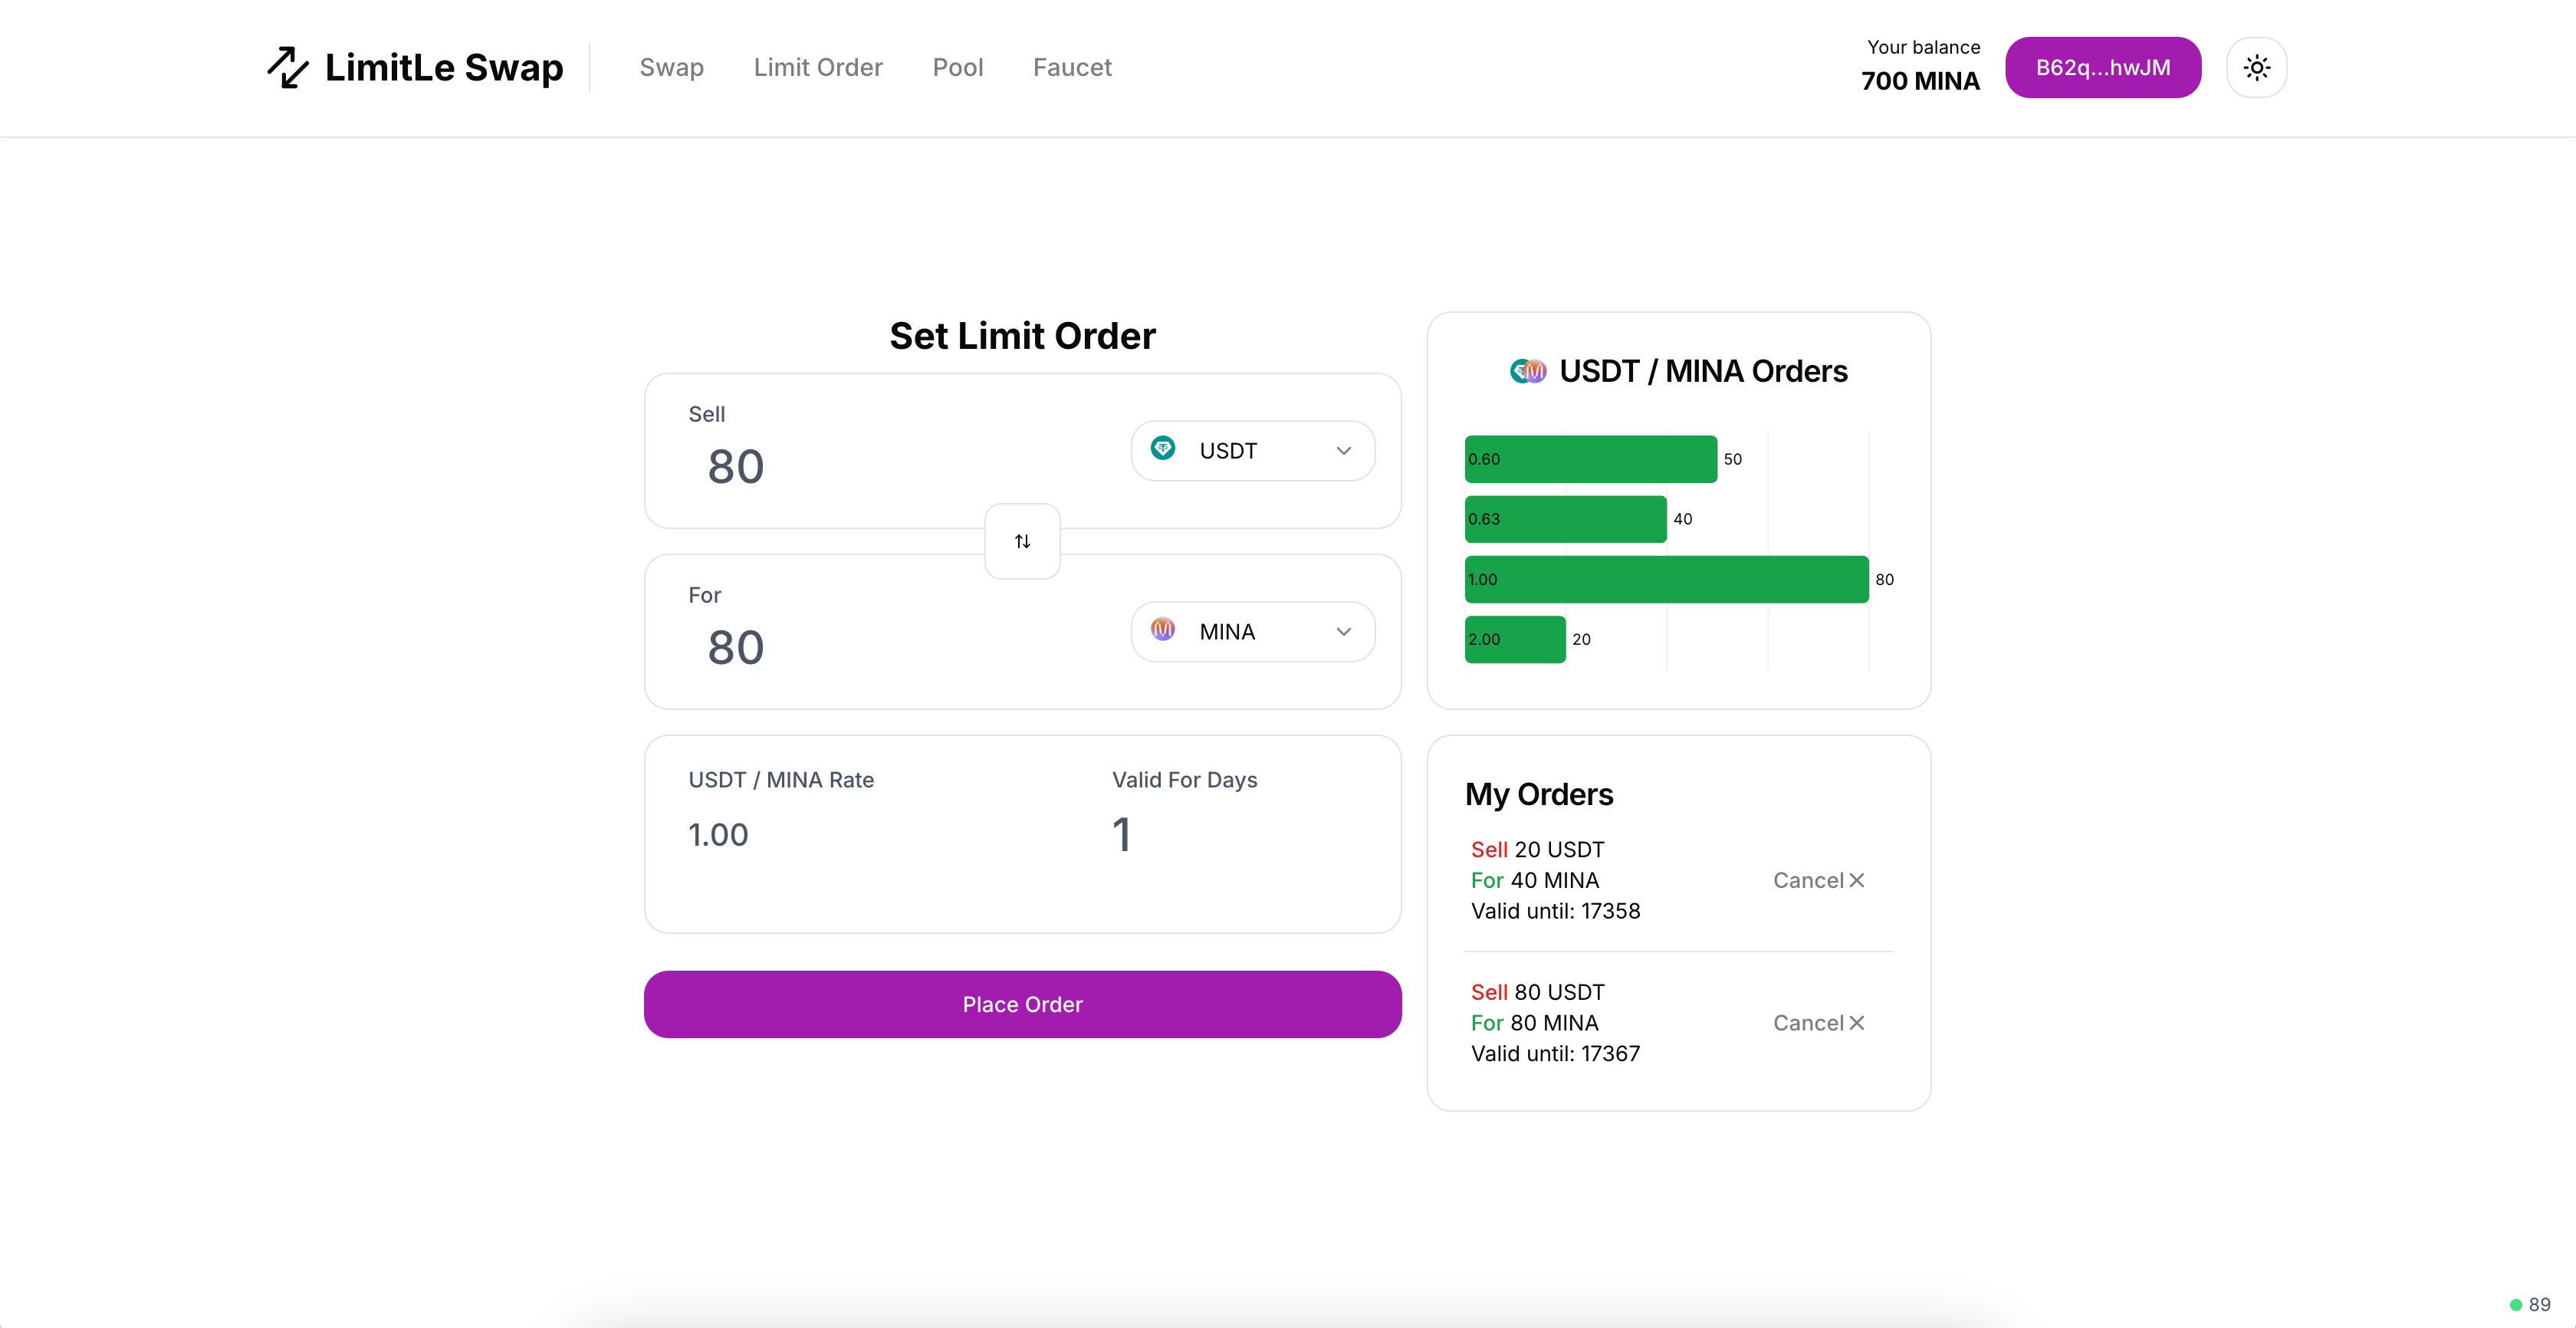This screenshot has width=2576, height=1328.
Task: Click the block number 89 in the corner
Action: coord(2539,1304)
